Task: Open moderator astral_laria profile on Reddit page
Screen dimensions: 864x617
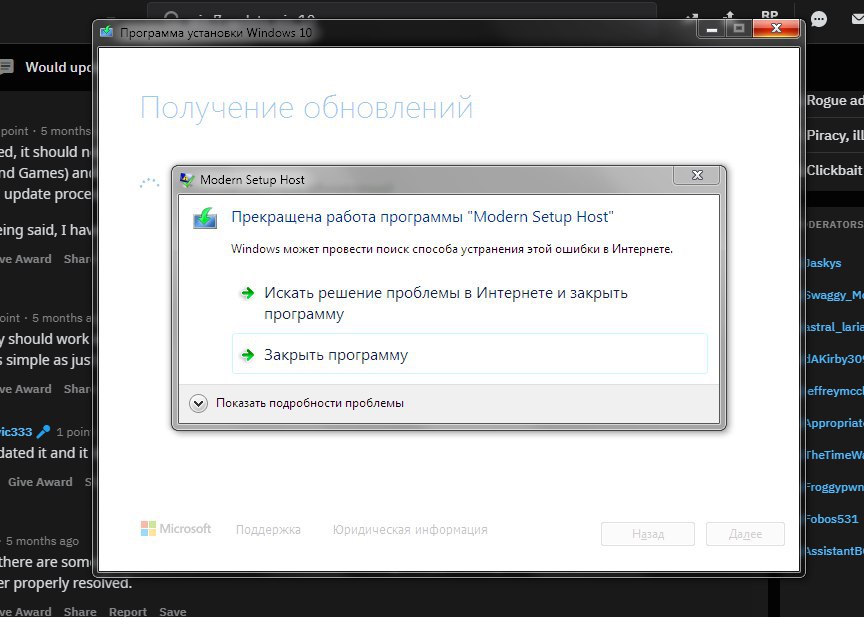Action: click(x=834, y=327)
